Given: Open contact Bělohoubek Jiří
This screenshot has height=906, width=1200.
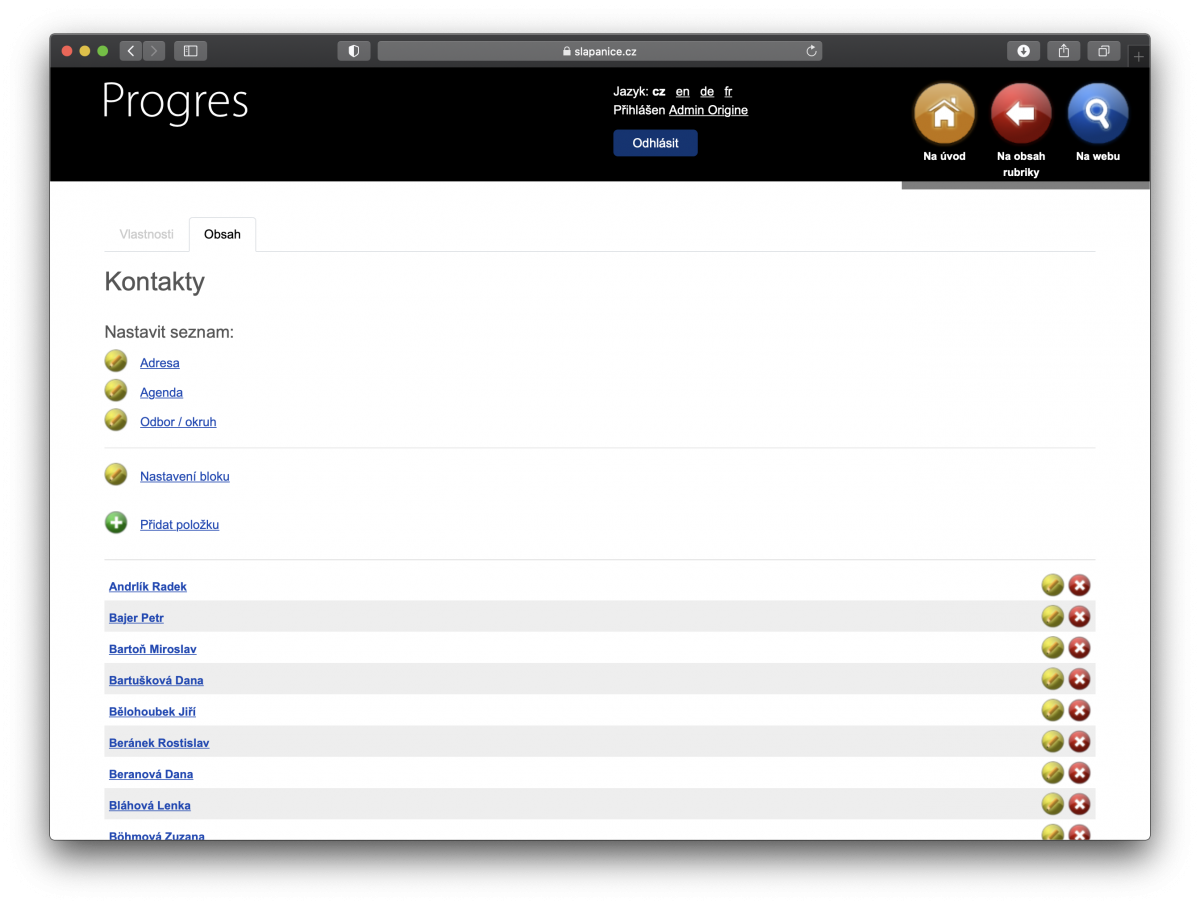Looking at the screenshot, I should (152, 711).
